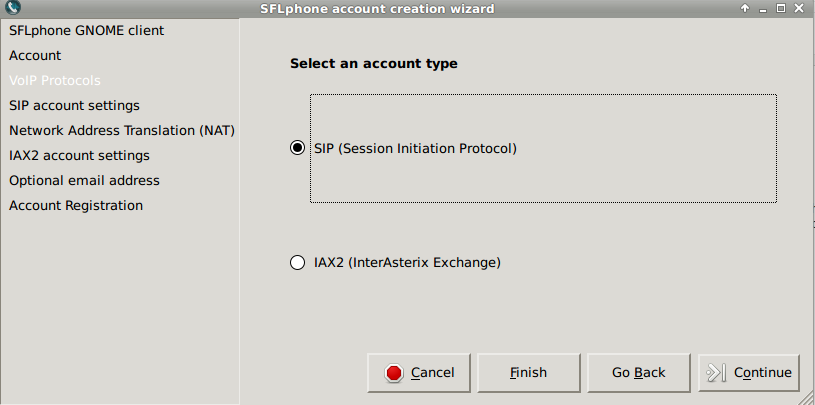Go to the Account step in sidebar
815x405 pixels.
[35, 56]
